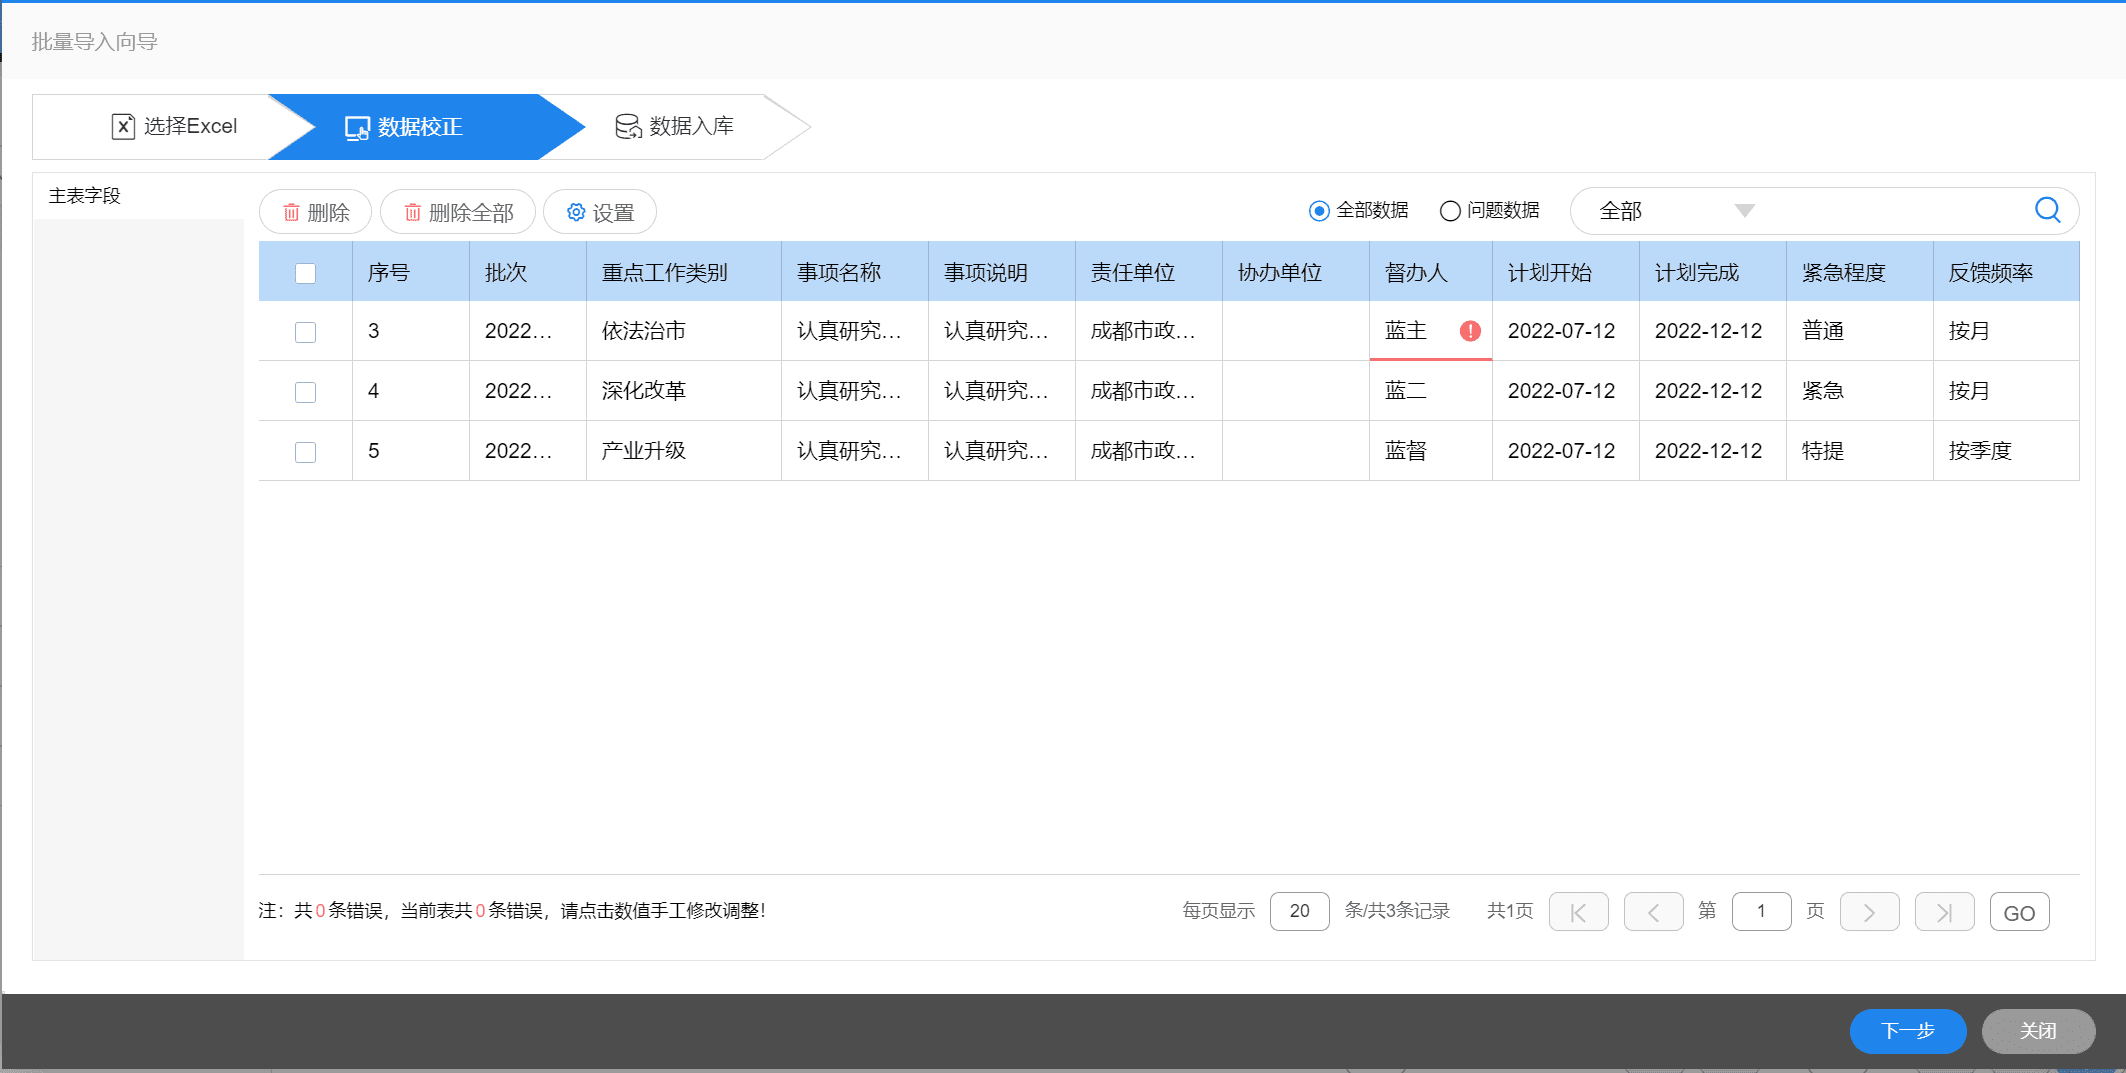Focus the page number field showing 1

click(1761, 911)
